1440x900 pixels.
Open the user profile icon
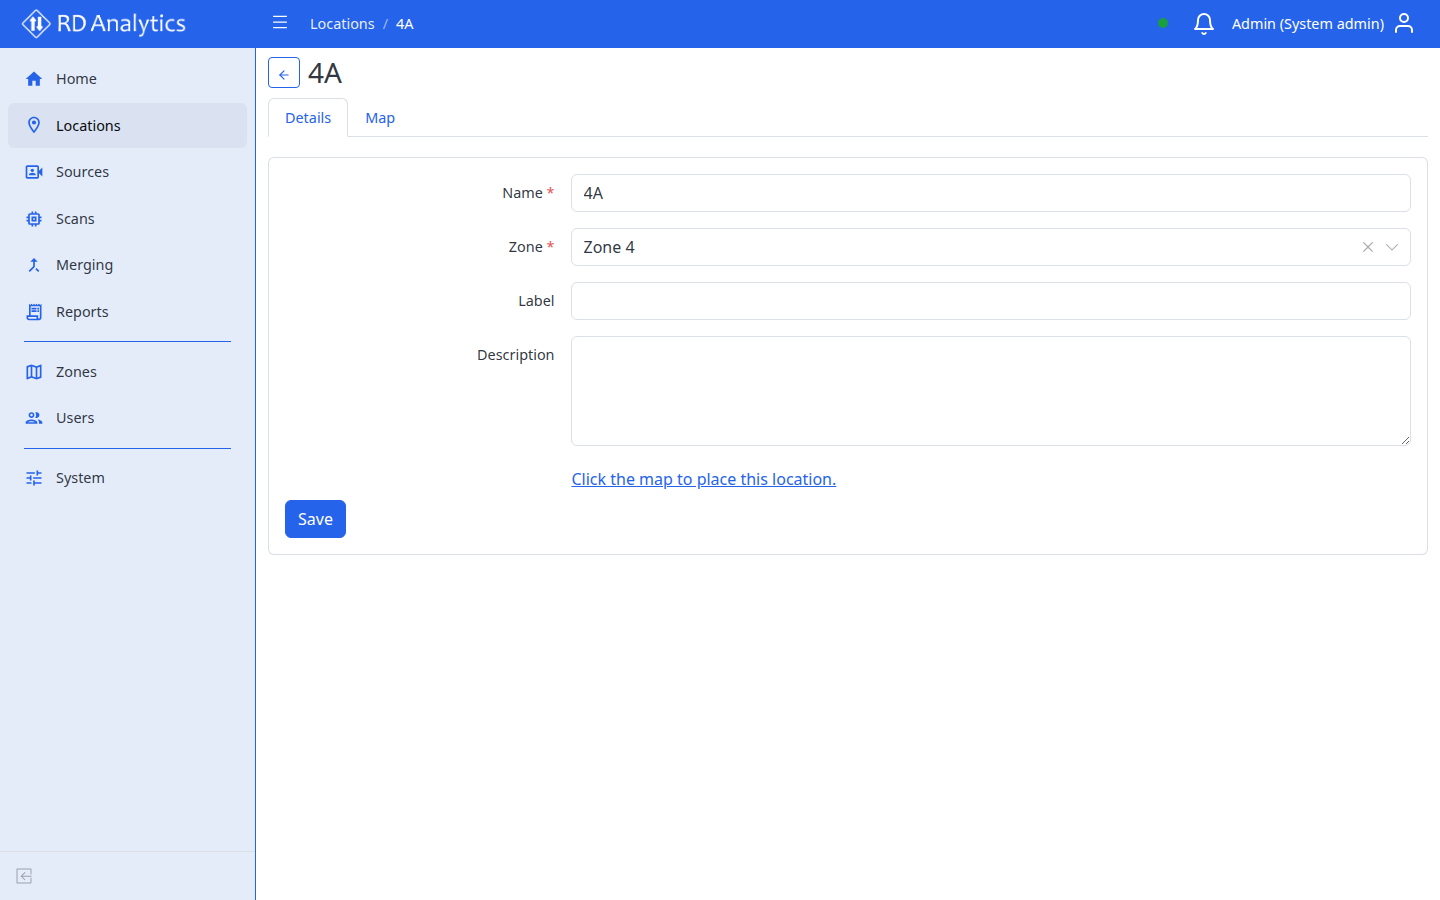1404,23
